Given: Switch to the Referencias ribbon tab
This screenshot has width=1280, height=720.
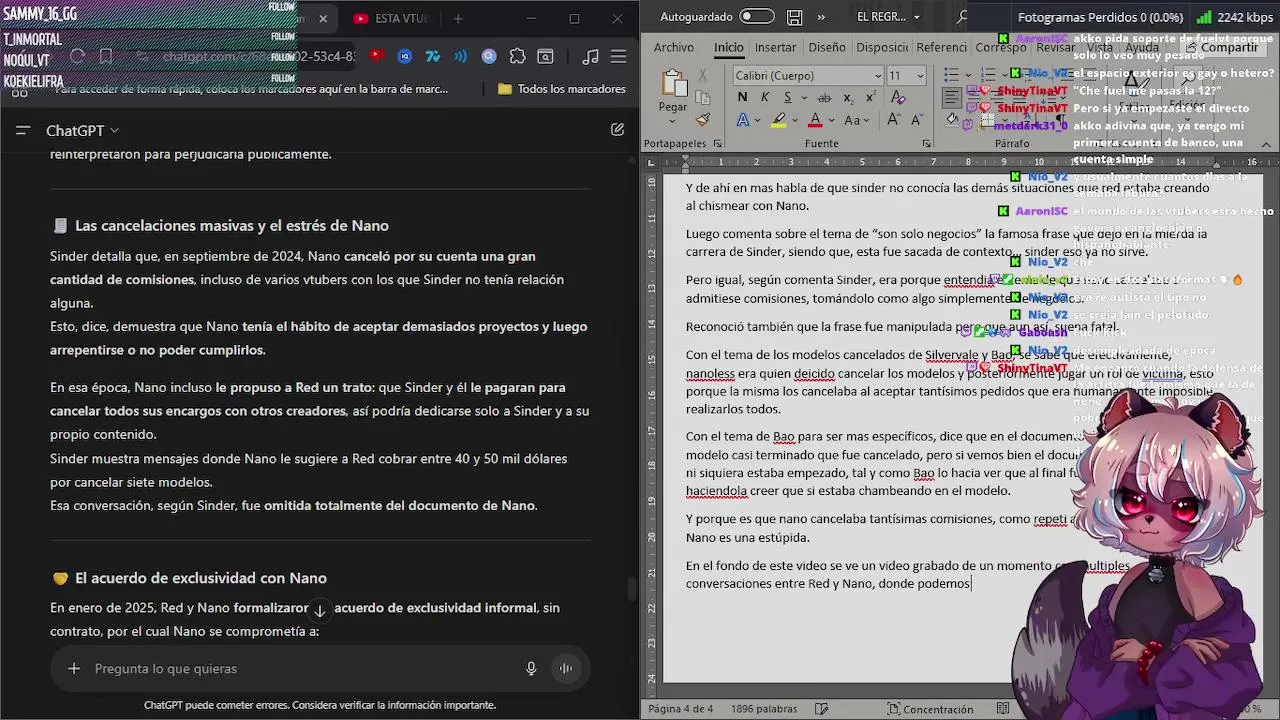Looking at the screenshot, I should [941, 47].
